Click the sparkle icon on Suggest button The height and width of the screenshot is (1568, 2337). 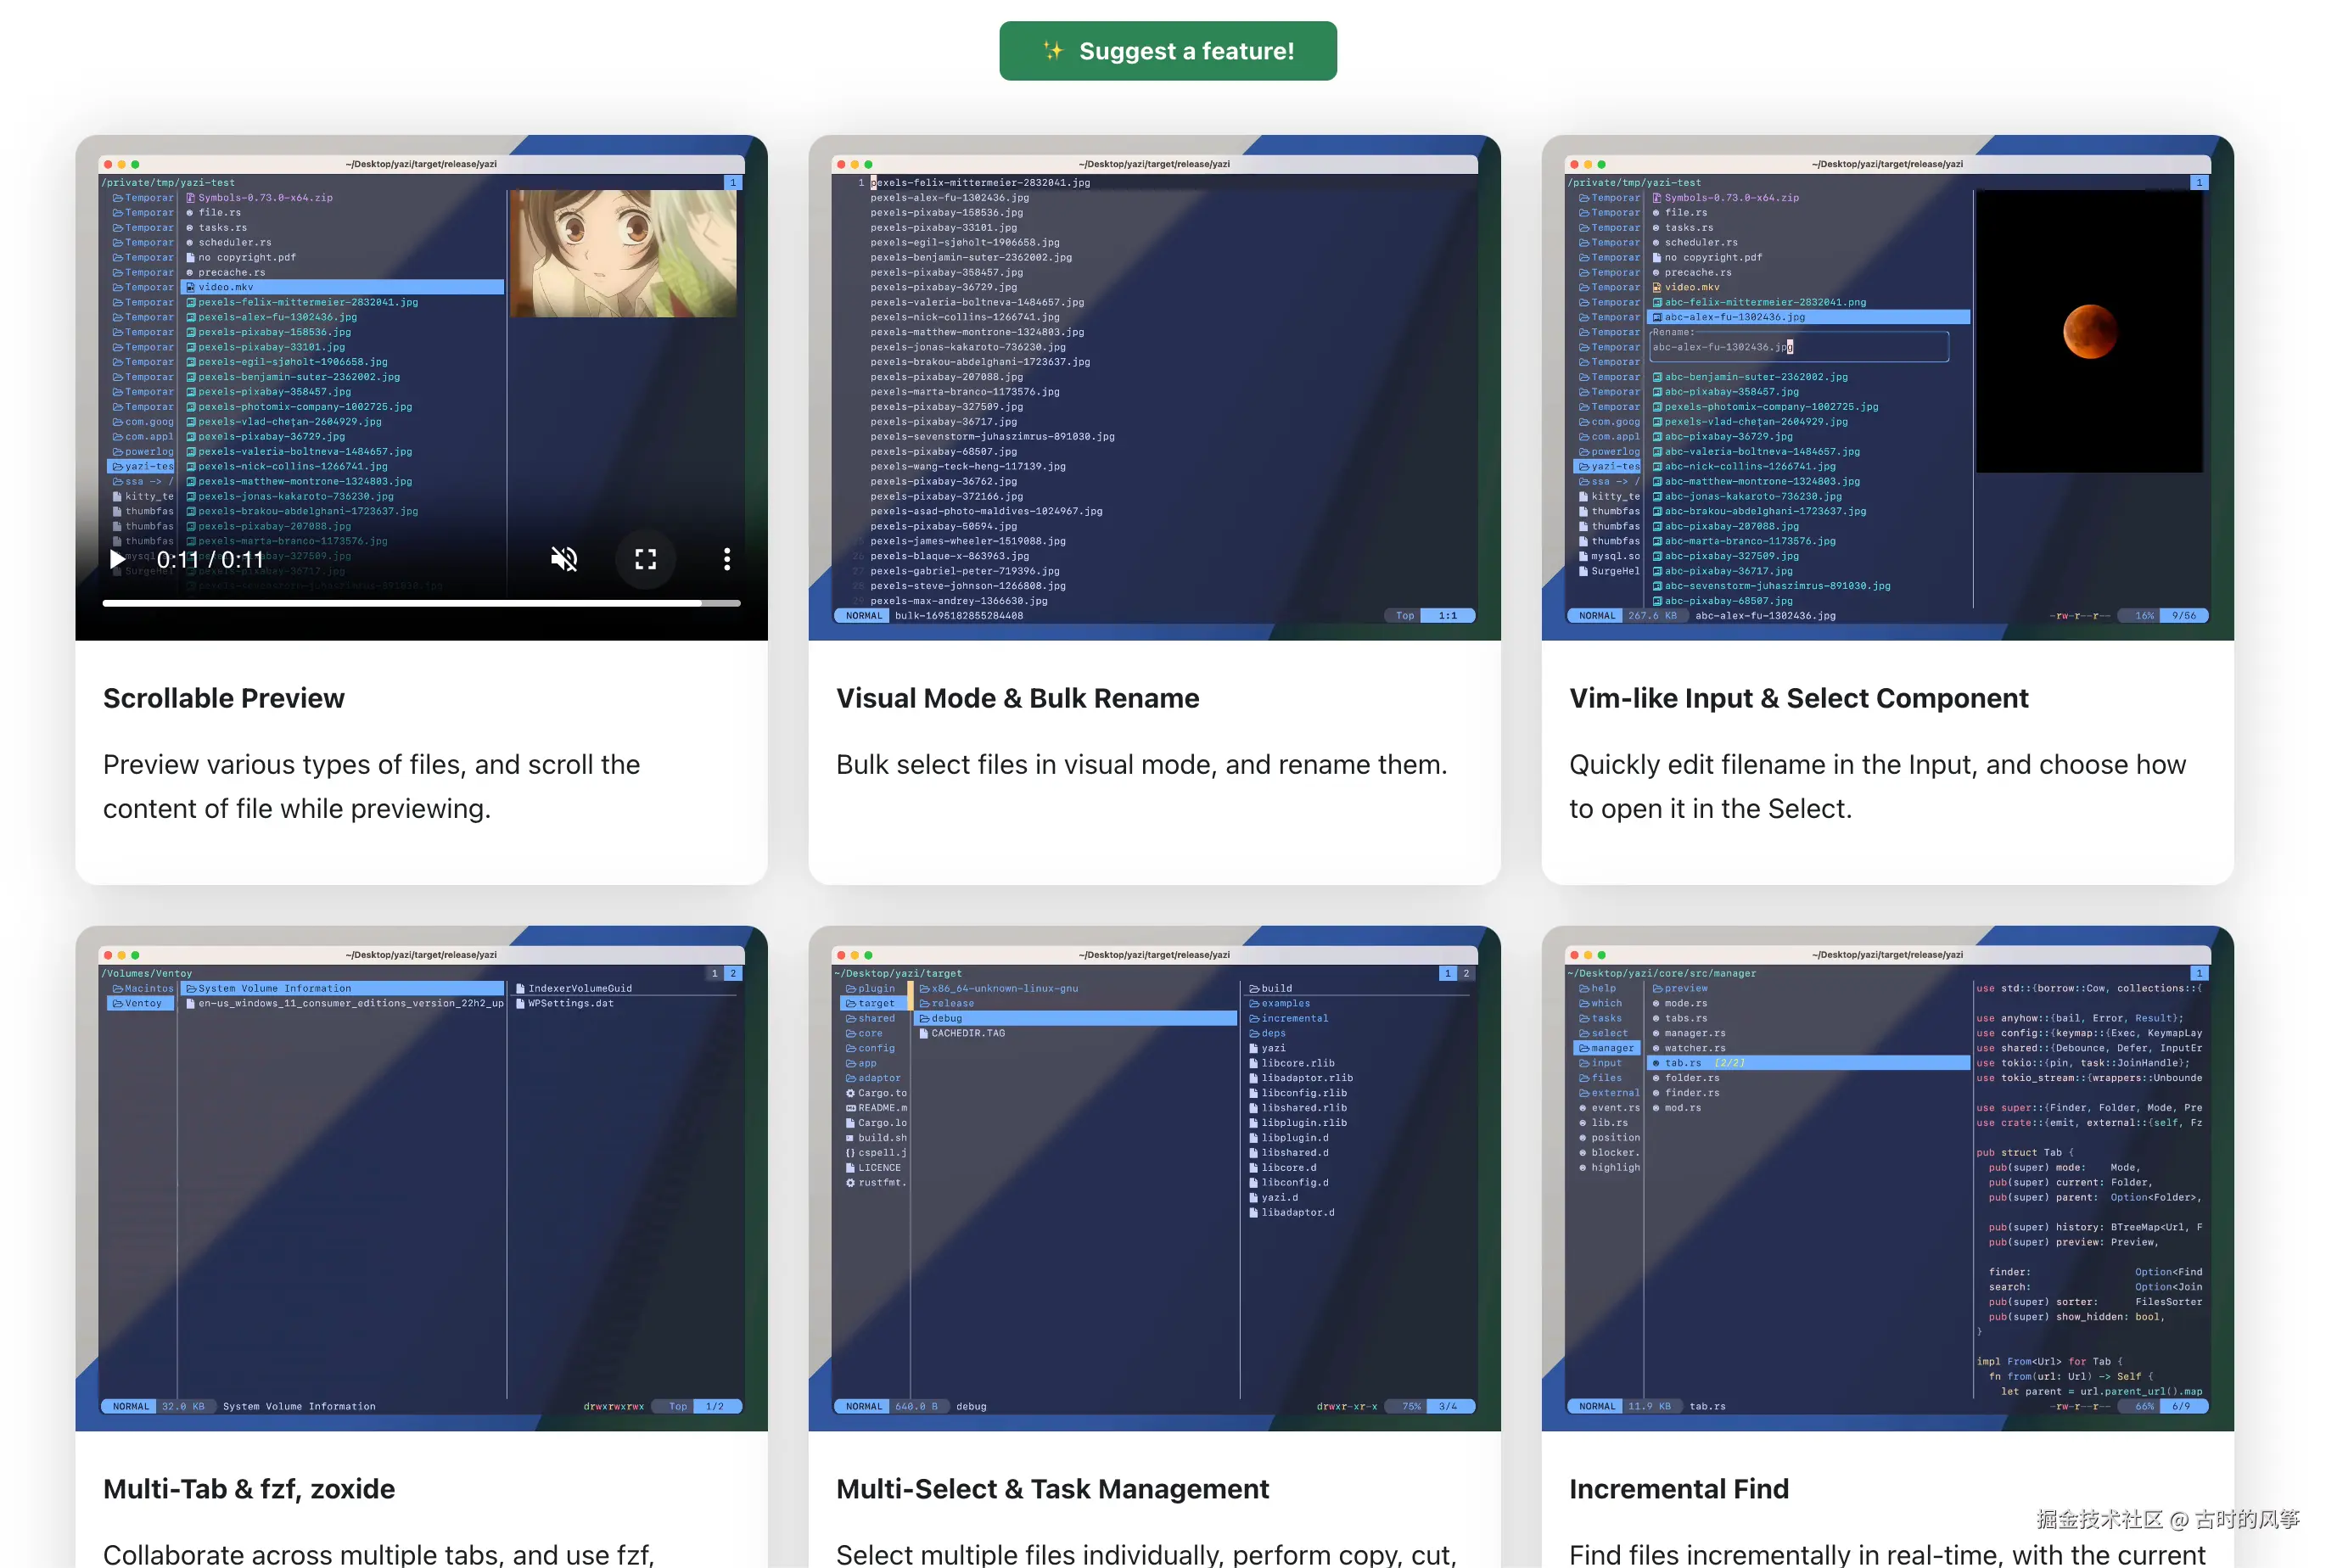point(1052,51)
